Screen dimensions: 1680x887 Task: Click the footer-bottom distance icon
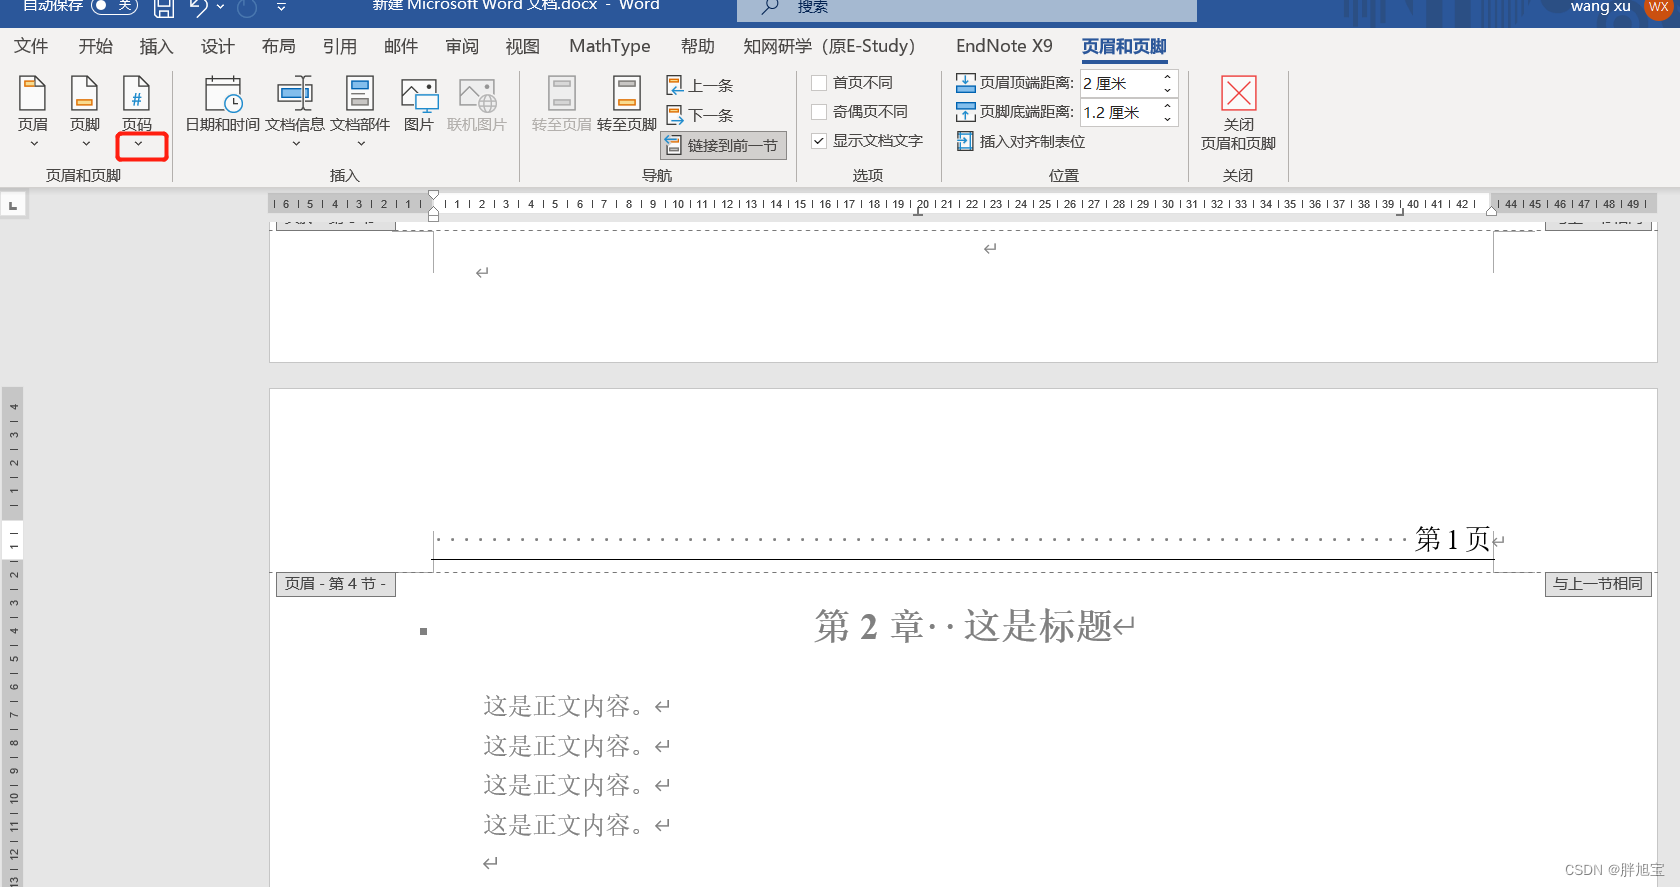(x=966, y=111)
